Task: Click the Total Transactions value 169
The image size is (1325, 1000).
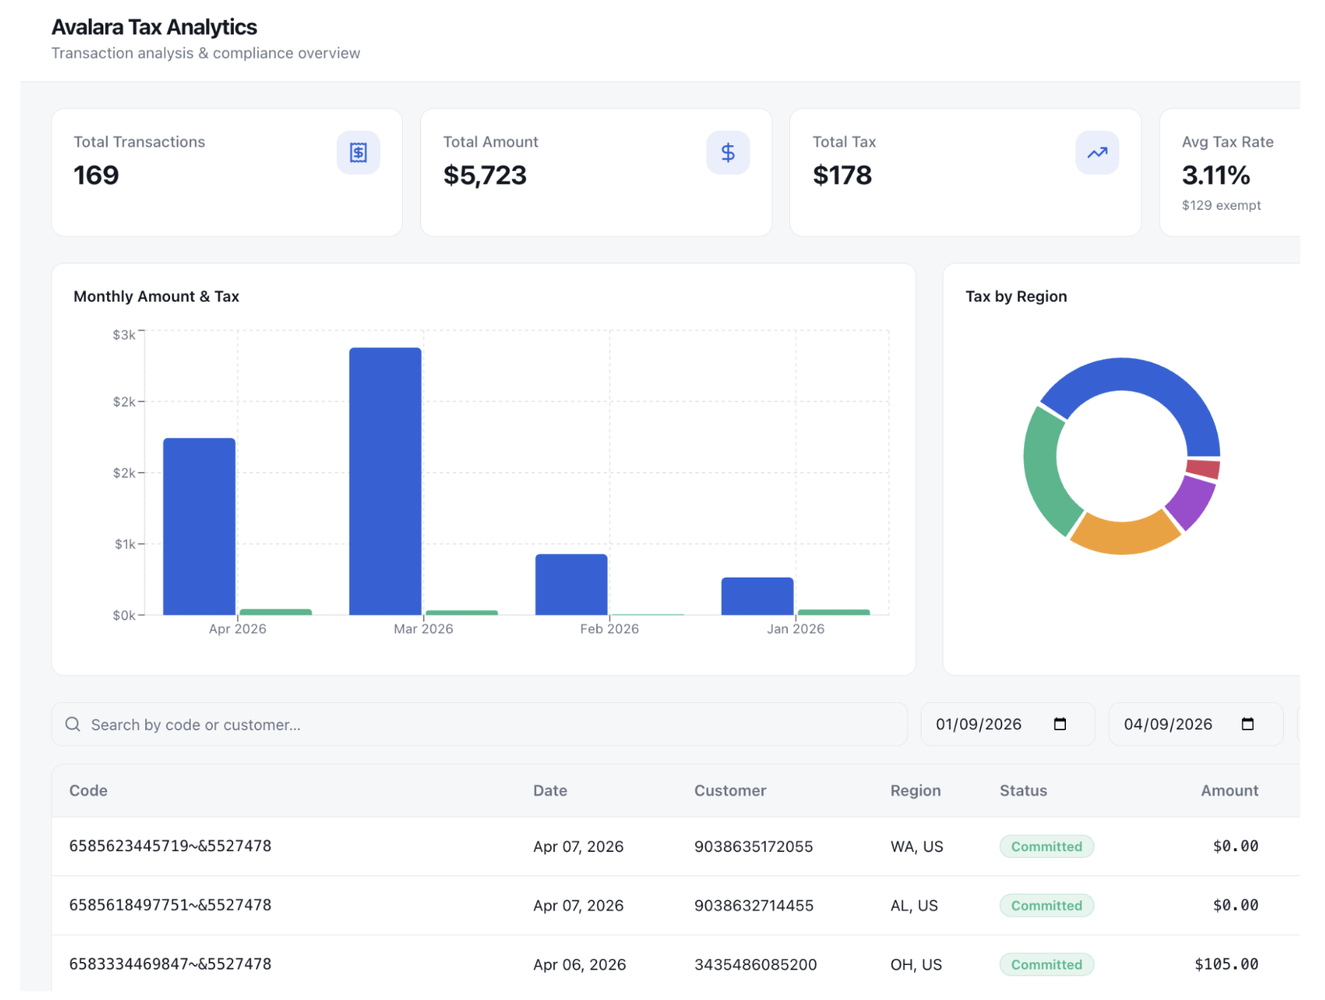Action: [96, 174]
